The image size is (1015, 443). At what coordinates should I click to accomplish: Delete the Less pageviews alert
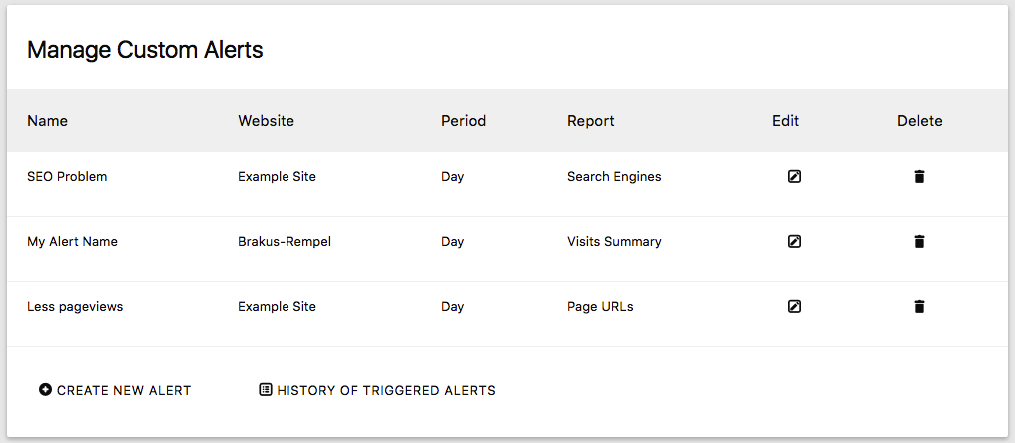[x=919, y=307]
